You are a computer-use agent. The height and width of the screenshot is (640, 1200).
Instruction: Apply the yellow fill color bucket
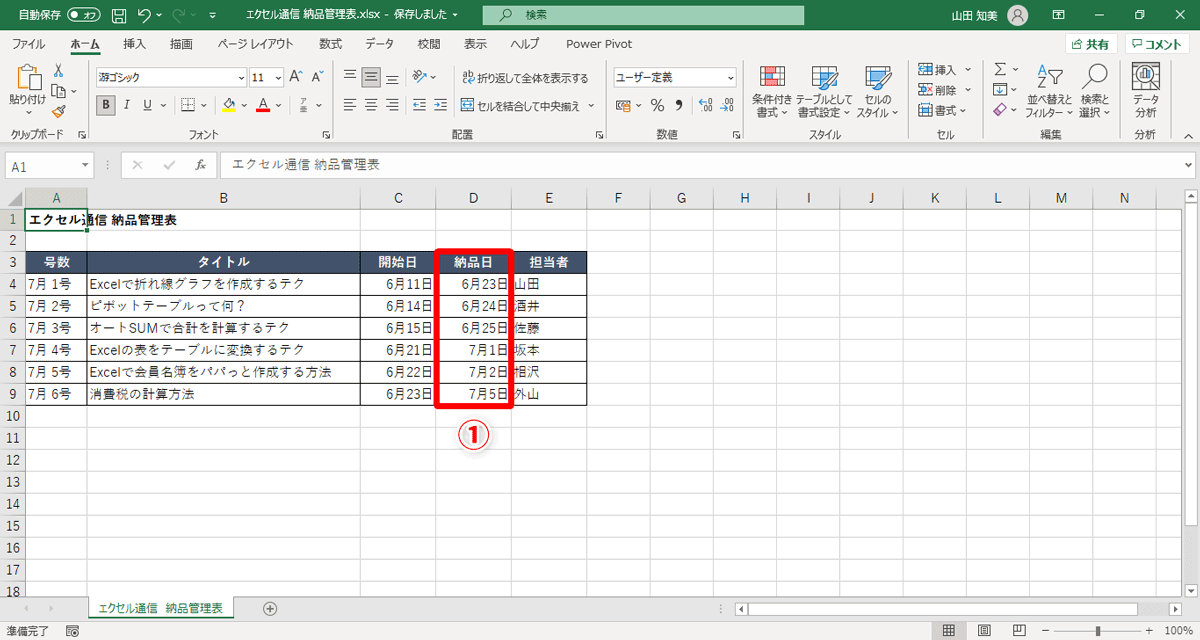pos(229,104)
